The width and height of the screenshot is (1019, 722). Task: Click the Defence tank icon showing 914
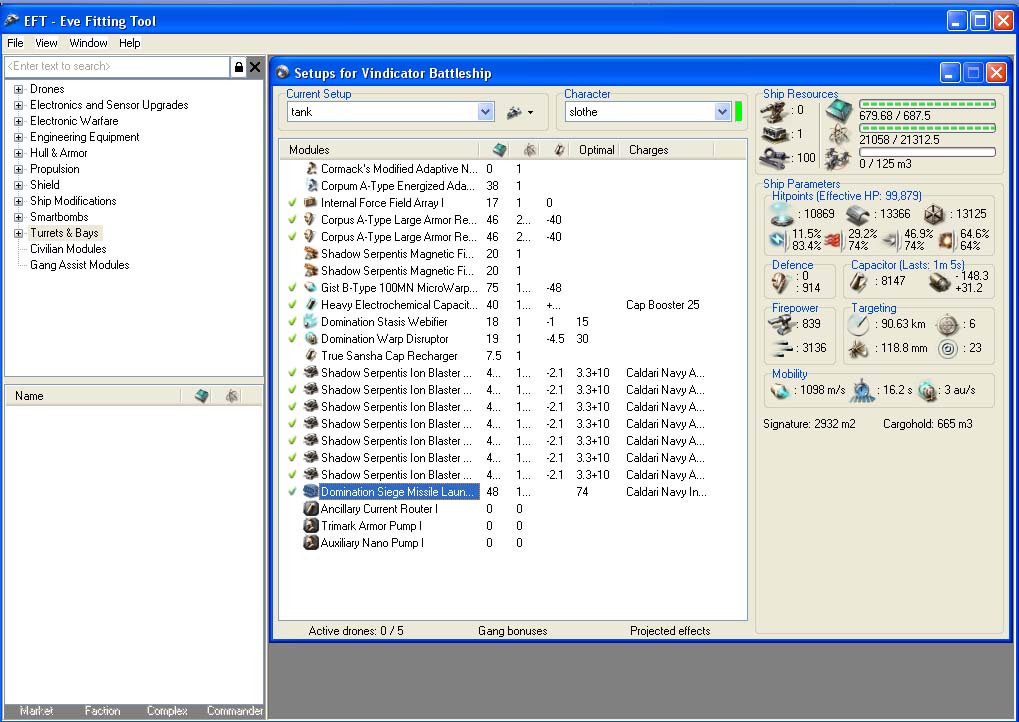780,282
